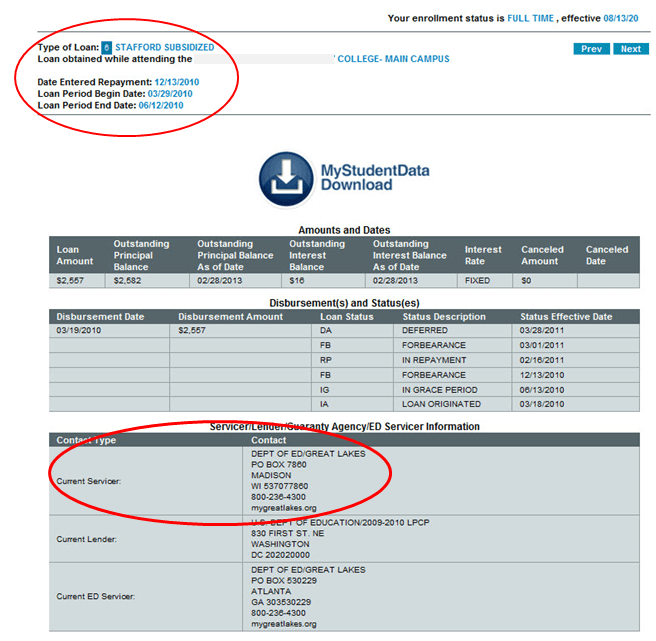Click the IA loan status code

click(324, 404)
